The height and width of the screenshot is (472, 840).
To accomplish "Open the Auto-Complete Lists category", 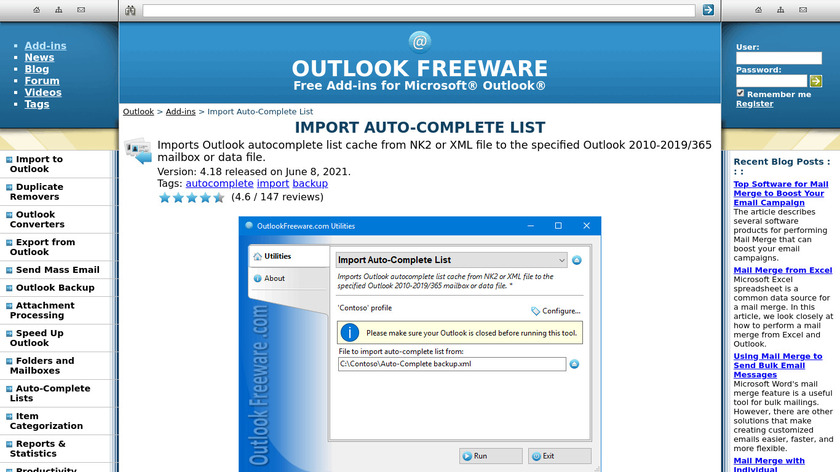I will click(50, 393).
